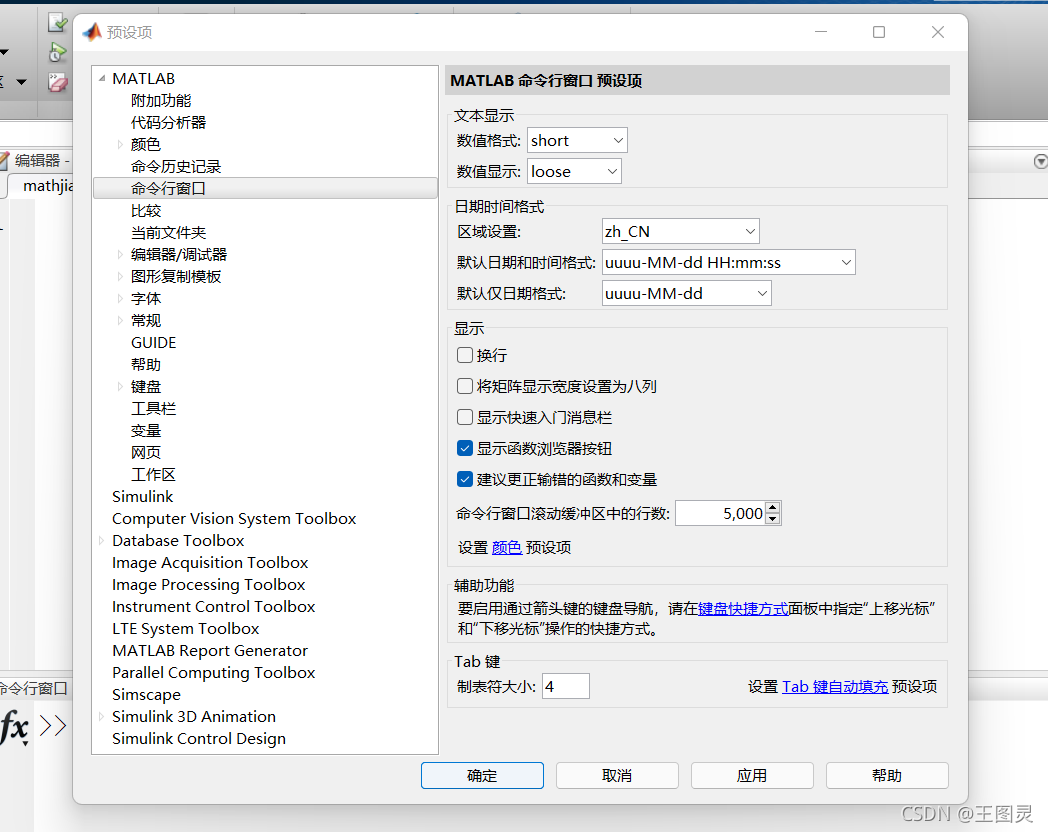Disable 建议更正输错的函数和变量 checkbox
1048x832 pixels.
point(465,478)
